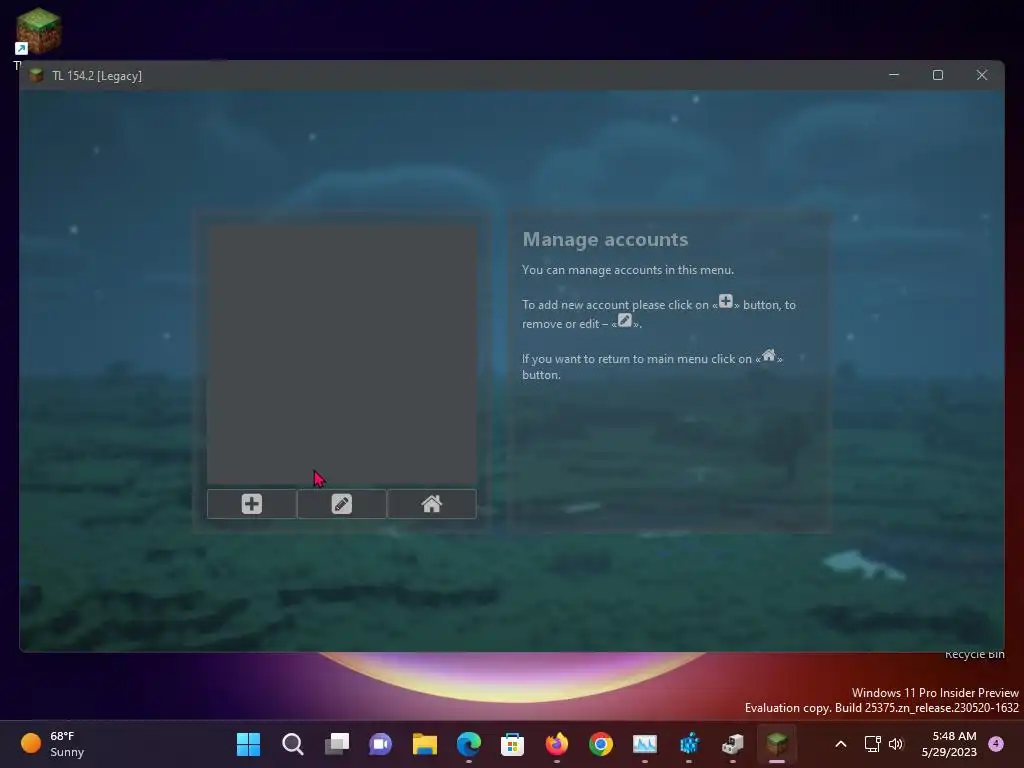This screenshot has height=768, width=1024.
Task: Launch Firefox from taskbar
Action: pos(556,744)
